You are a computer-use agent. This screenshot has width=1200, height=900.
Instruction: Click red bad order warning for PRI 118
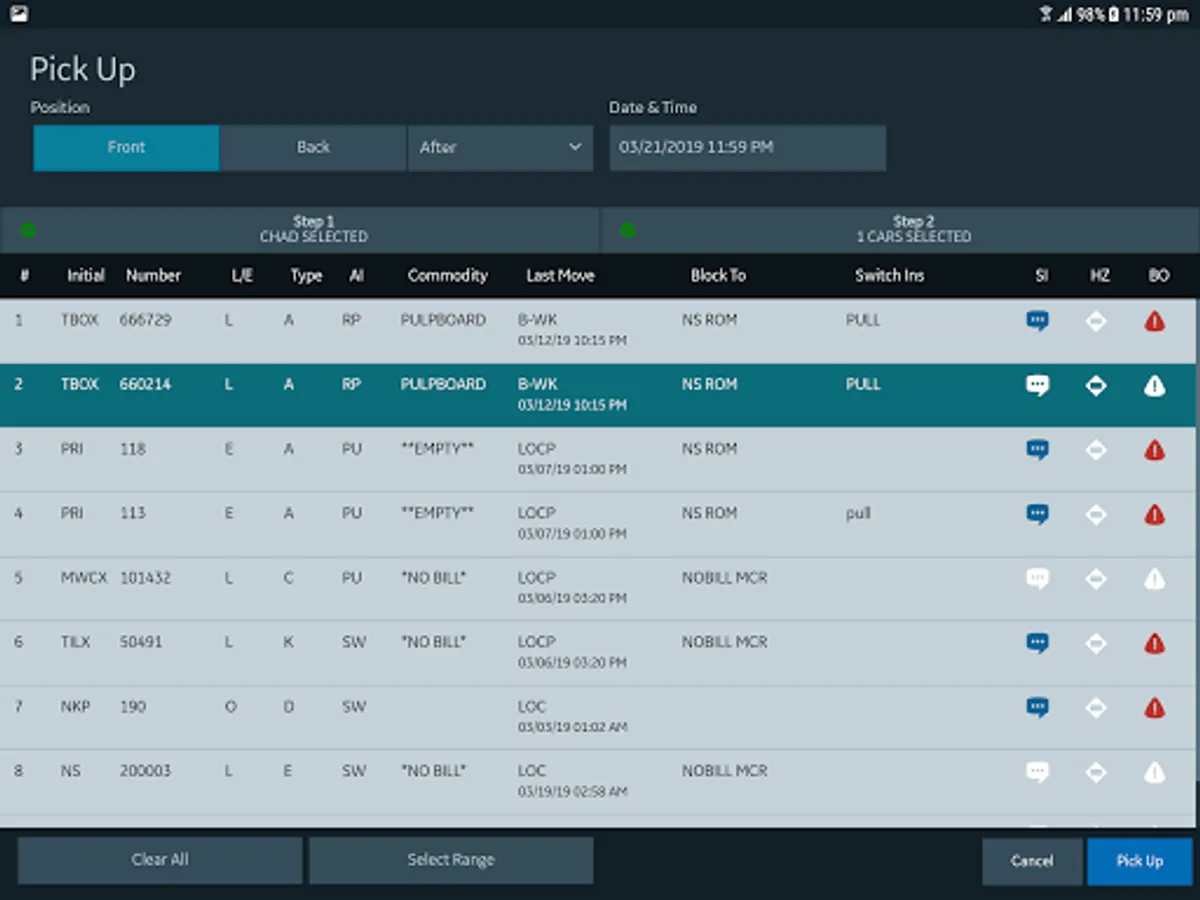click(x=1154, y=450)
